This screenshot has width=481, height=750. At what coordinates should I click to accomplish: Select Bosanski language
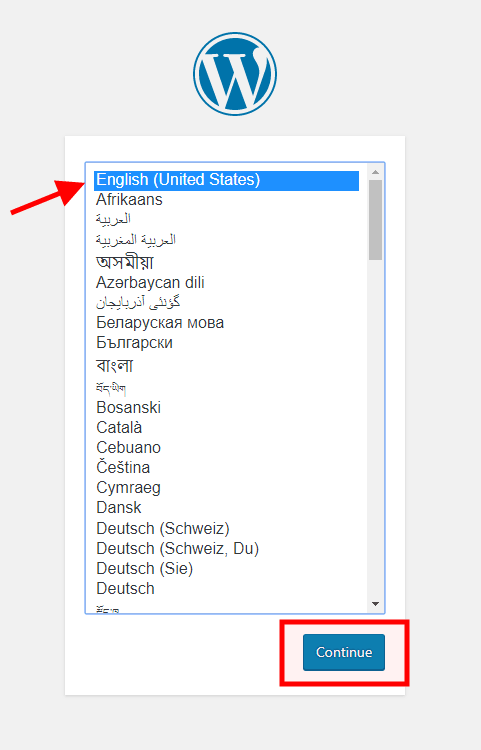226,408
